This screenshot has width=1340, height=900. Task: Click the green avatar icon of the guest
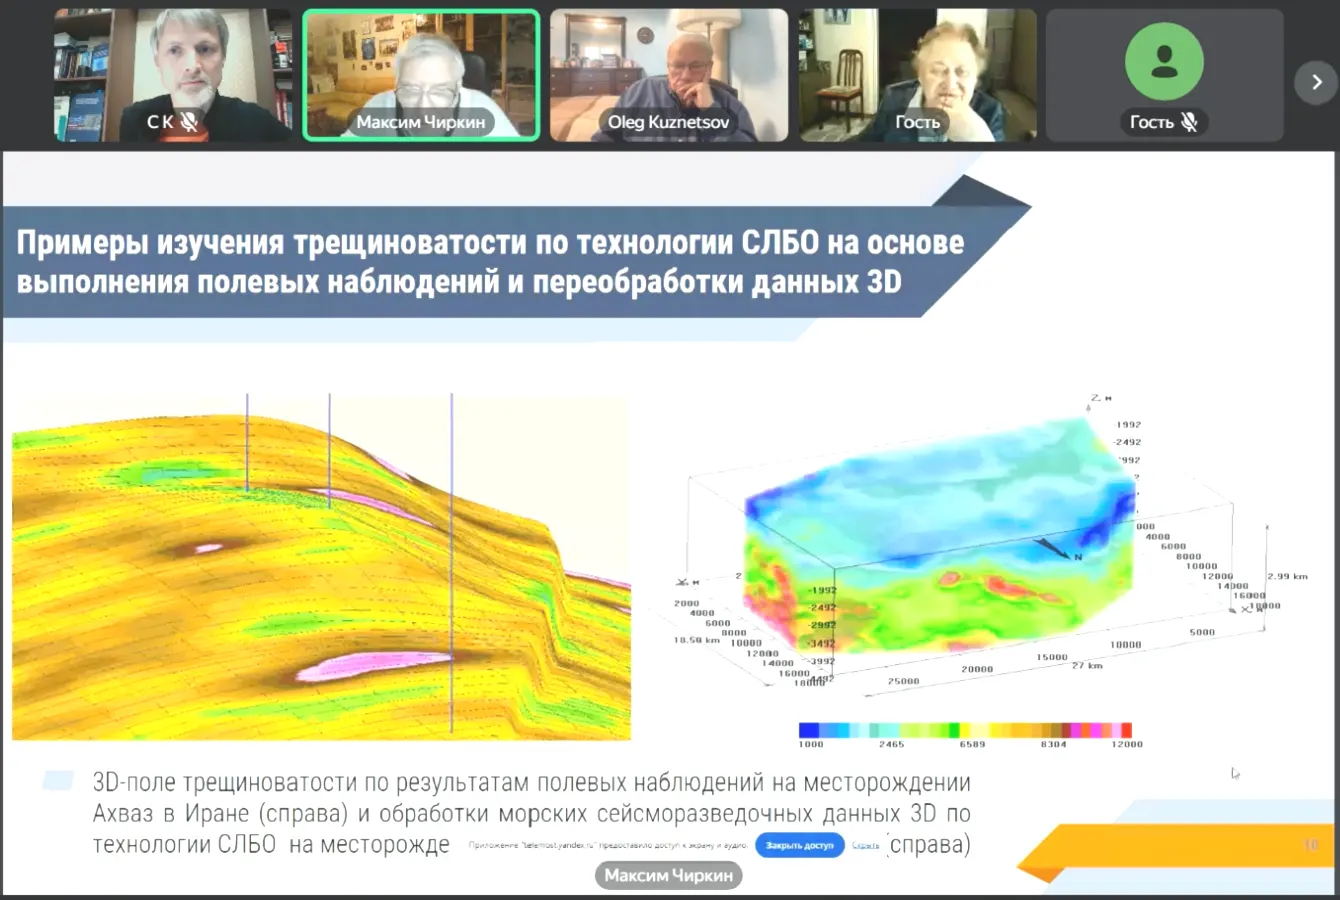pyautogui.click(x=1164, y=62)
